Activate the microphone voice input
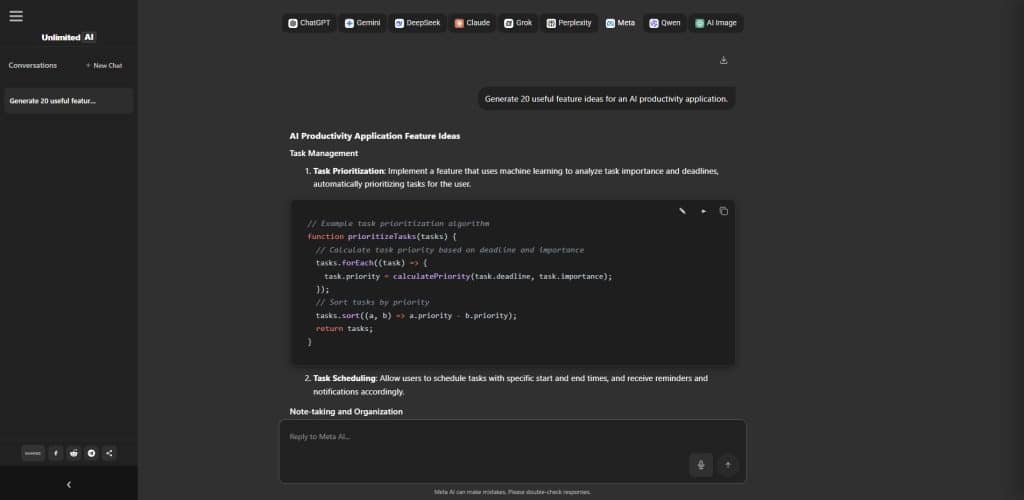Viewport: 1024px width, 500px height. [701, 465]
